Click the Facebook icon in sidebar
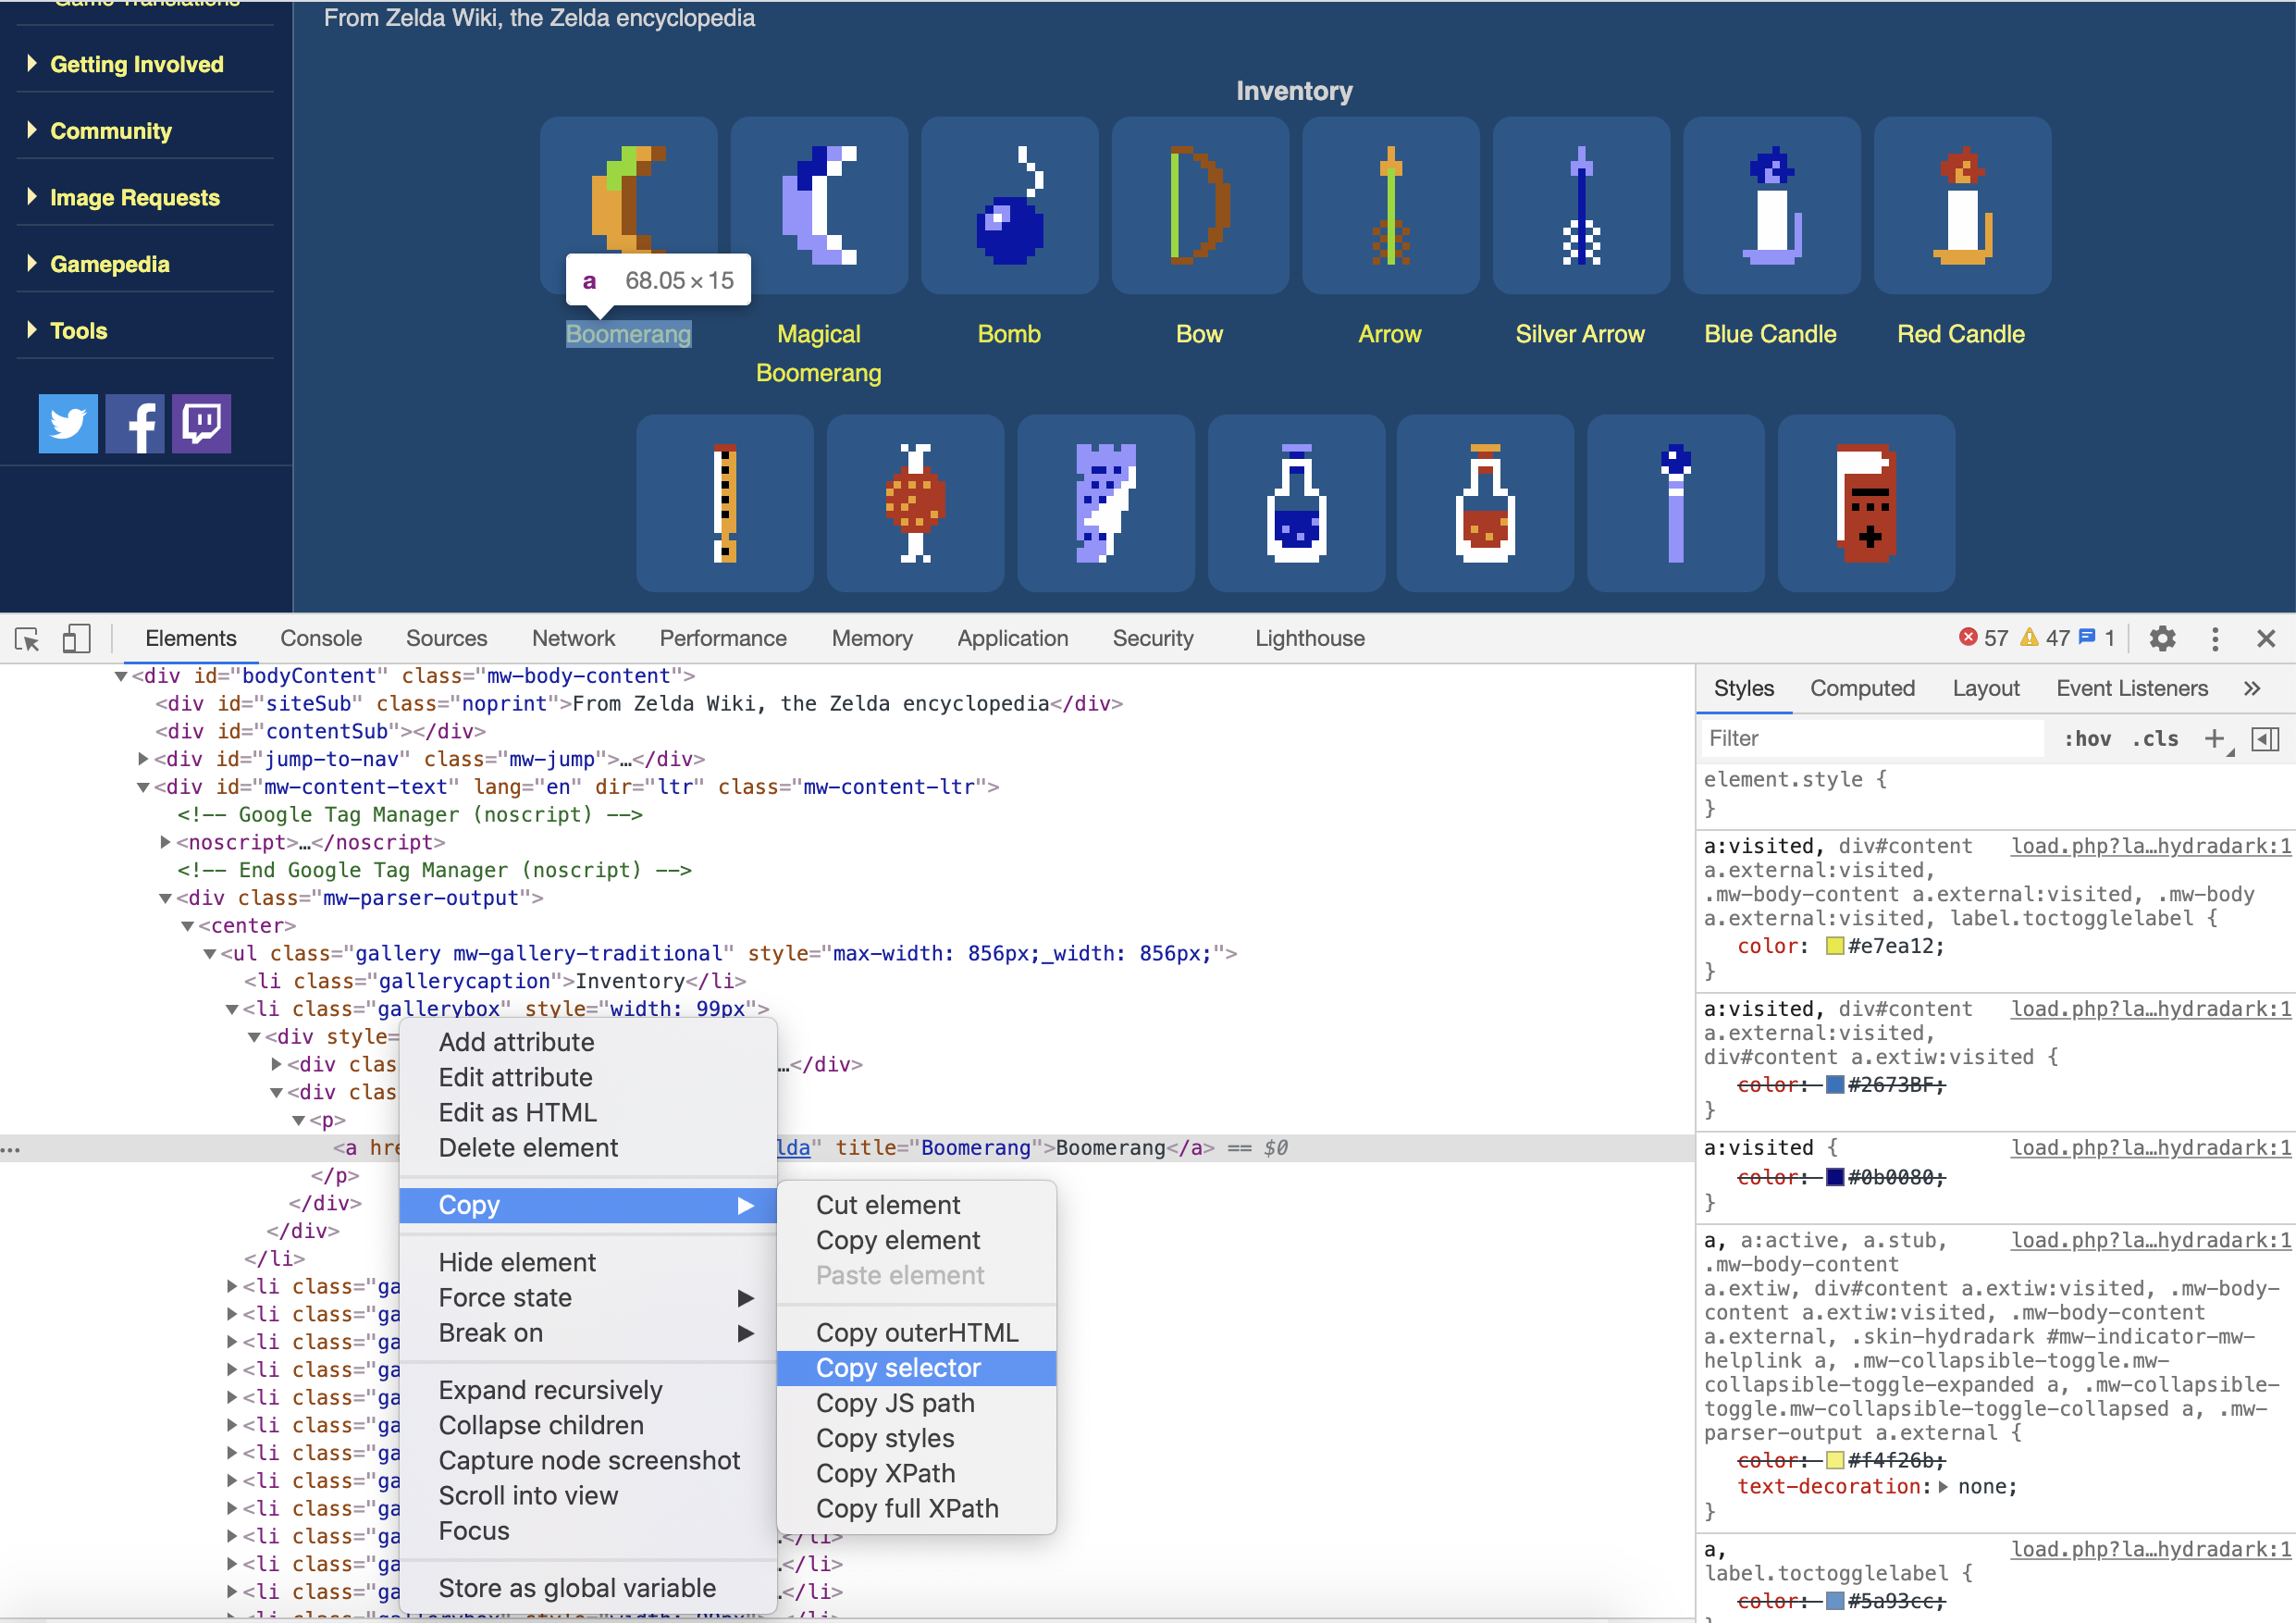This screenshot has height=1623, width=2296. (x=135, y=424)
